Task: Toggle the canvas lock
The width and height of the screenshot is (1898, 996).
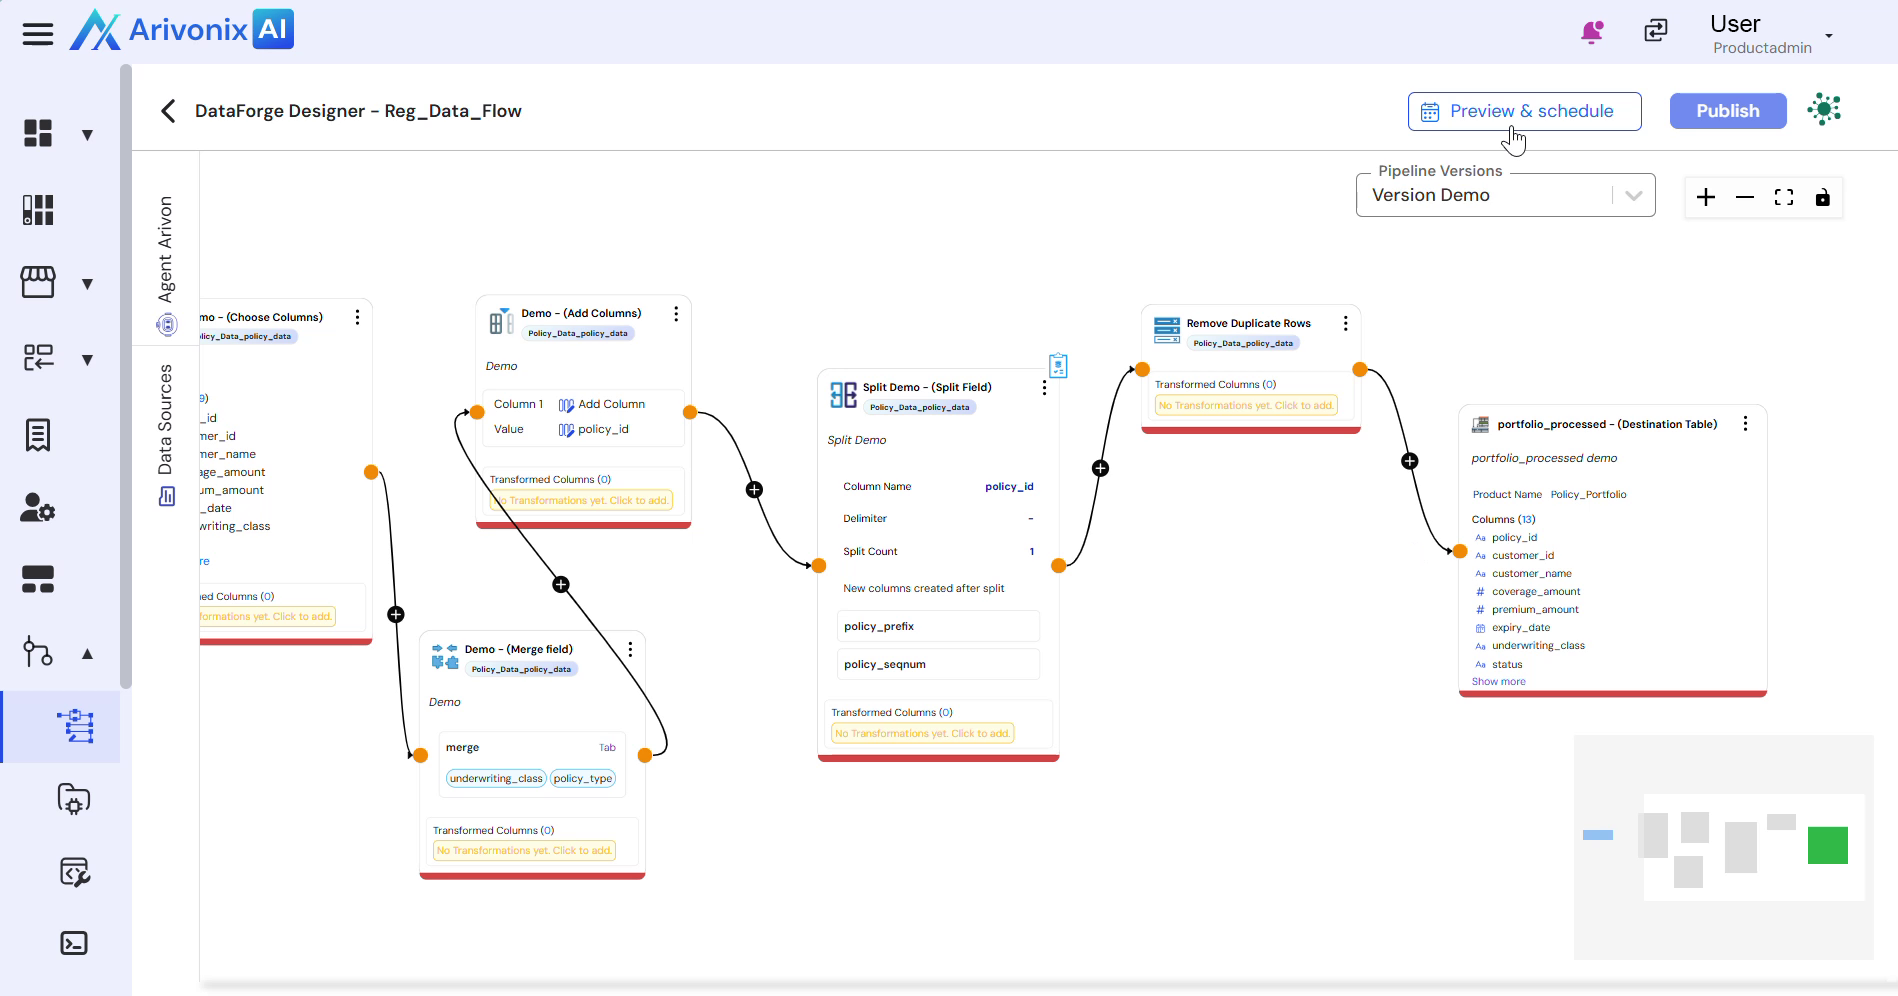Action: (x=1823, y=197)
